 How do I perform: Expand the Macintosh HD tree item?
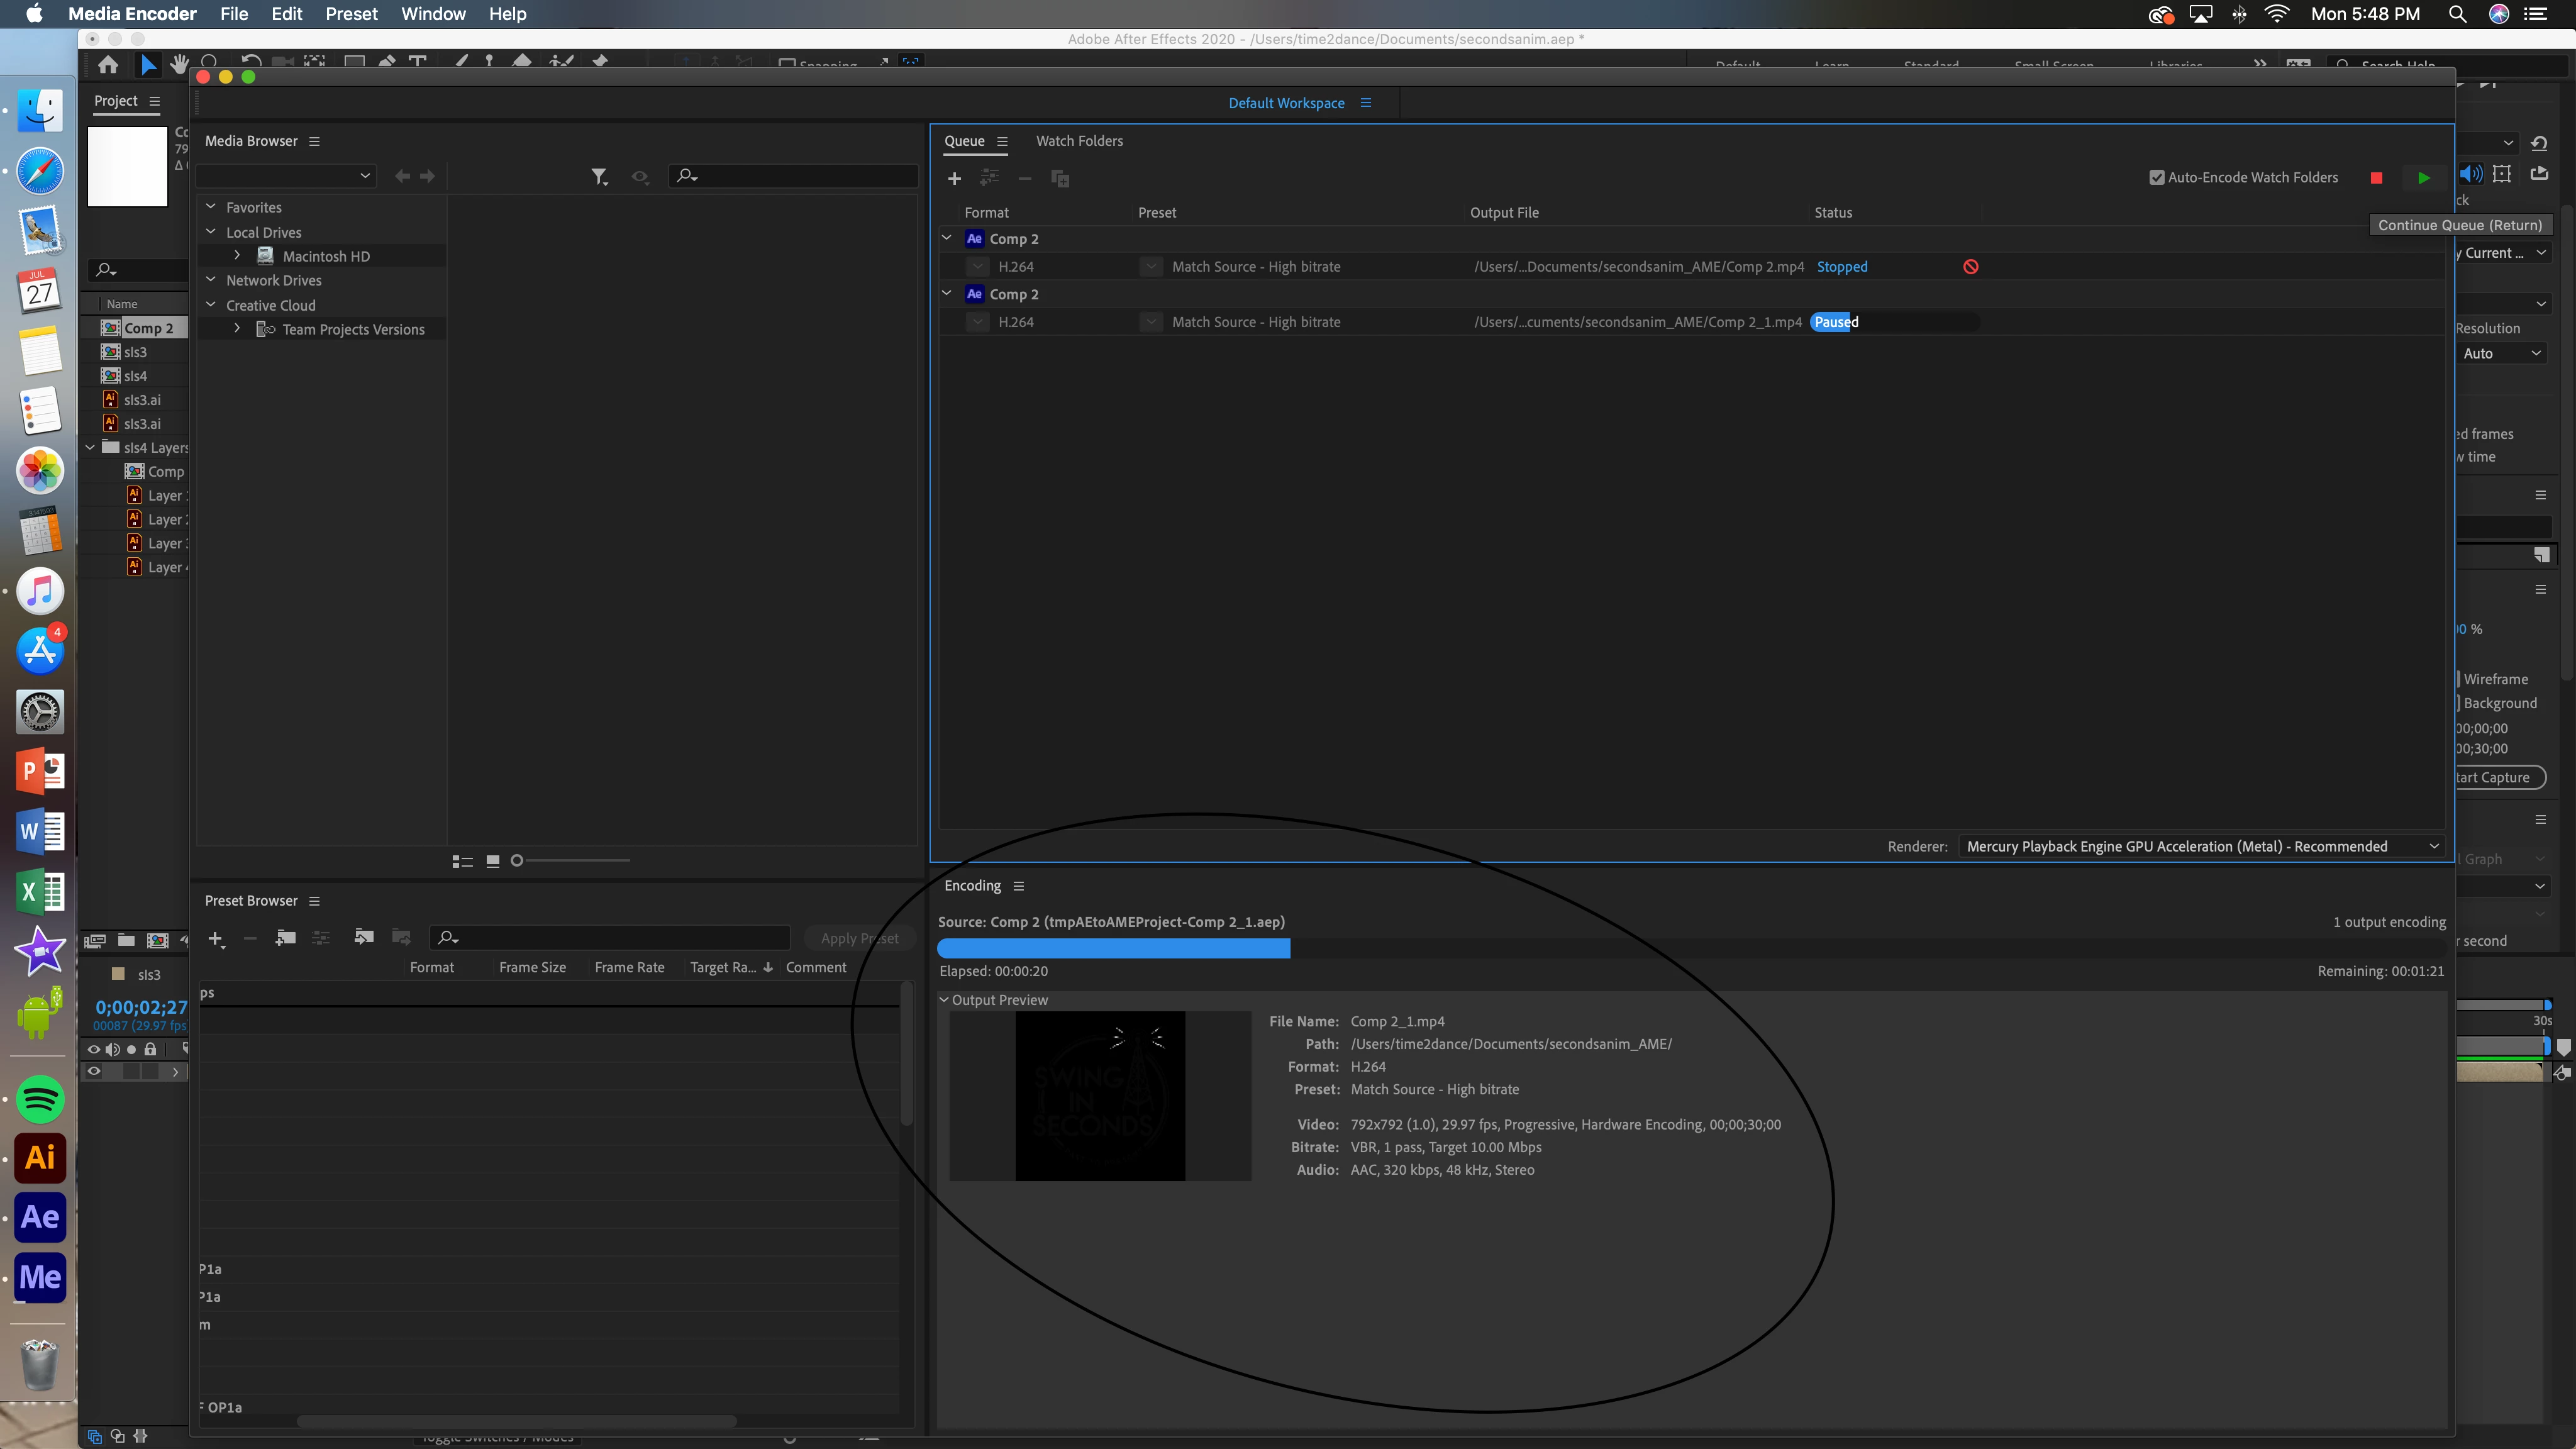click(x=237, y=256)
